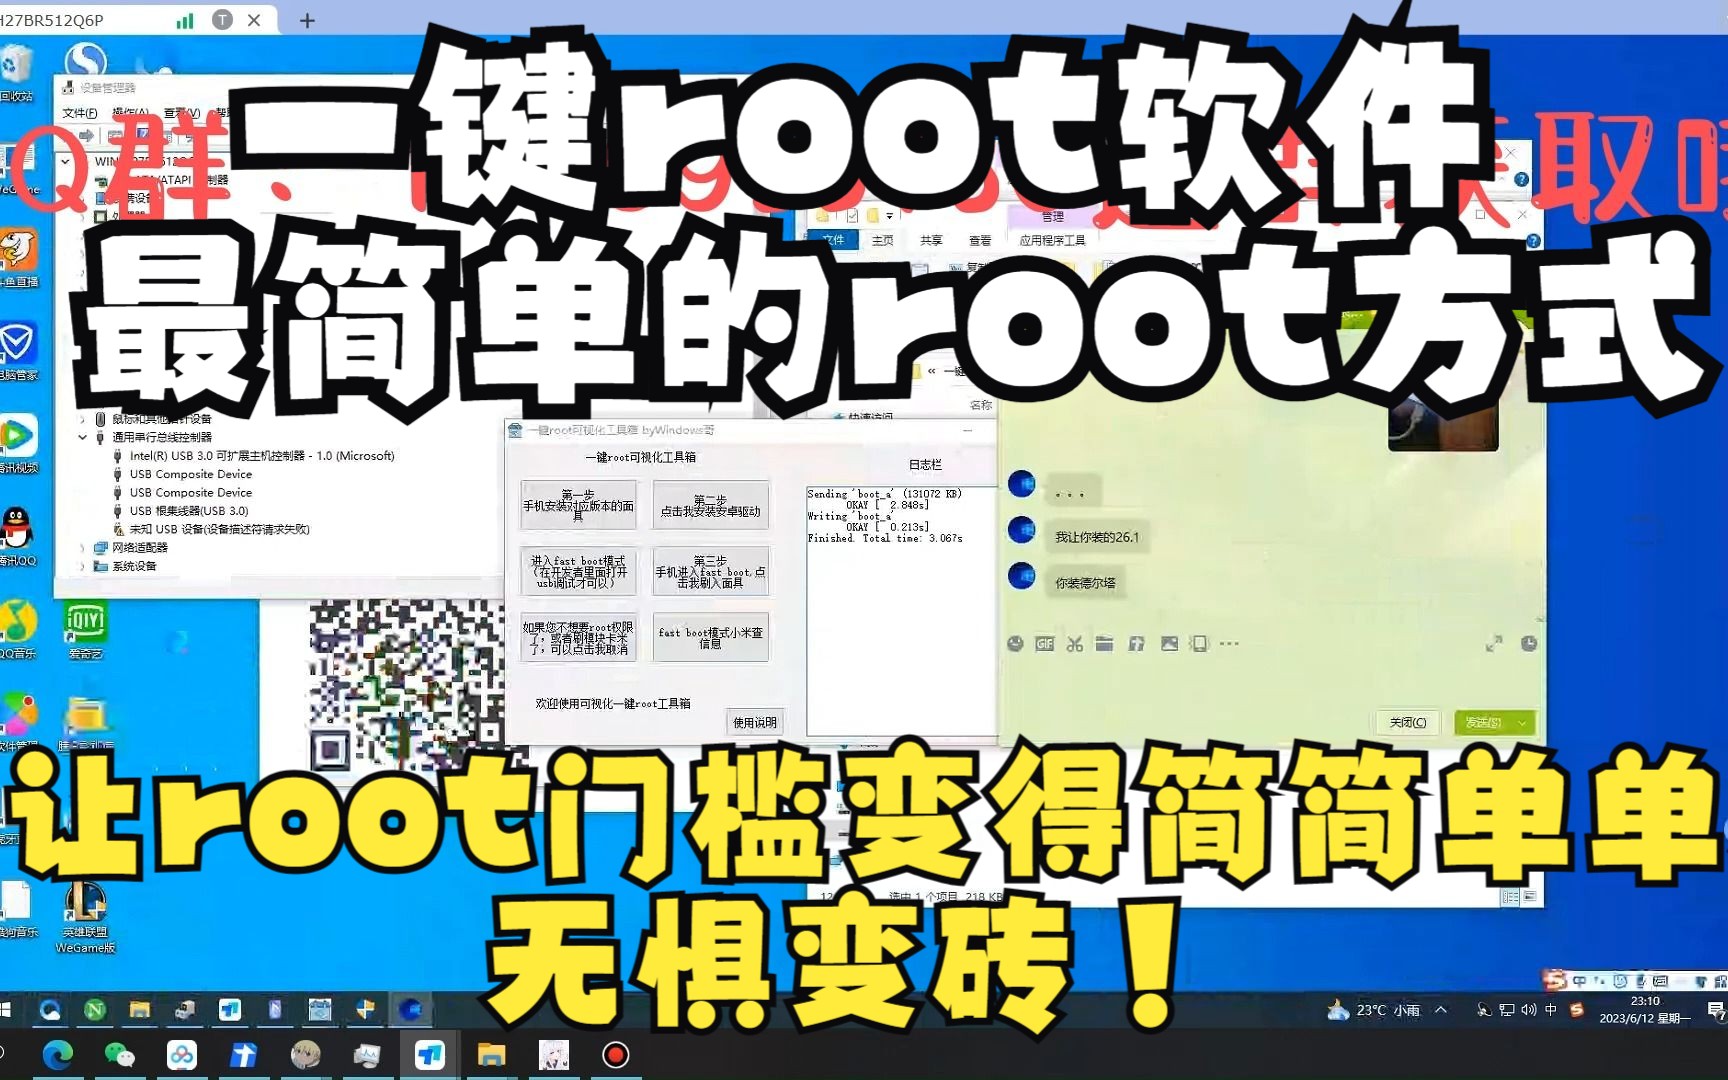The image size is (1728, 1080).
Task: Select 未知 USB 设备 failed device entry
Action: tap(219, 529)
